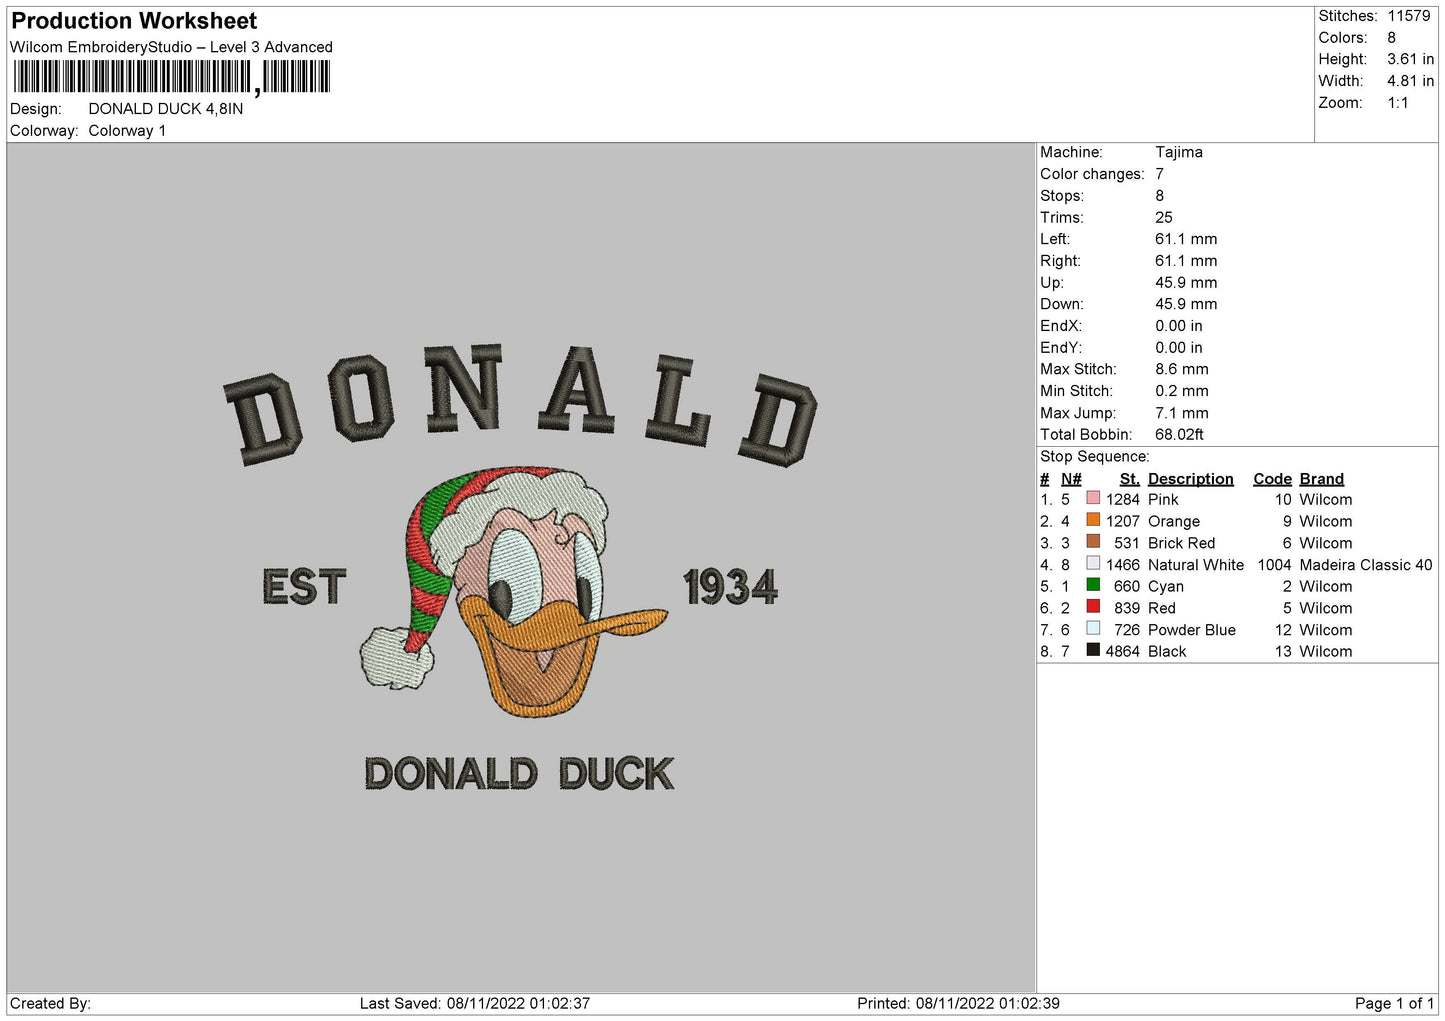The height and width of the screenshot is (1021, 1445).
Task: Click the 'Description' column header
Action: pyautogui.click(x=1190, y=479)
